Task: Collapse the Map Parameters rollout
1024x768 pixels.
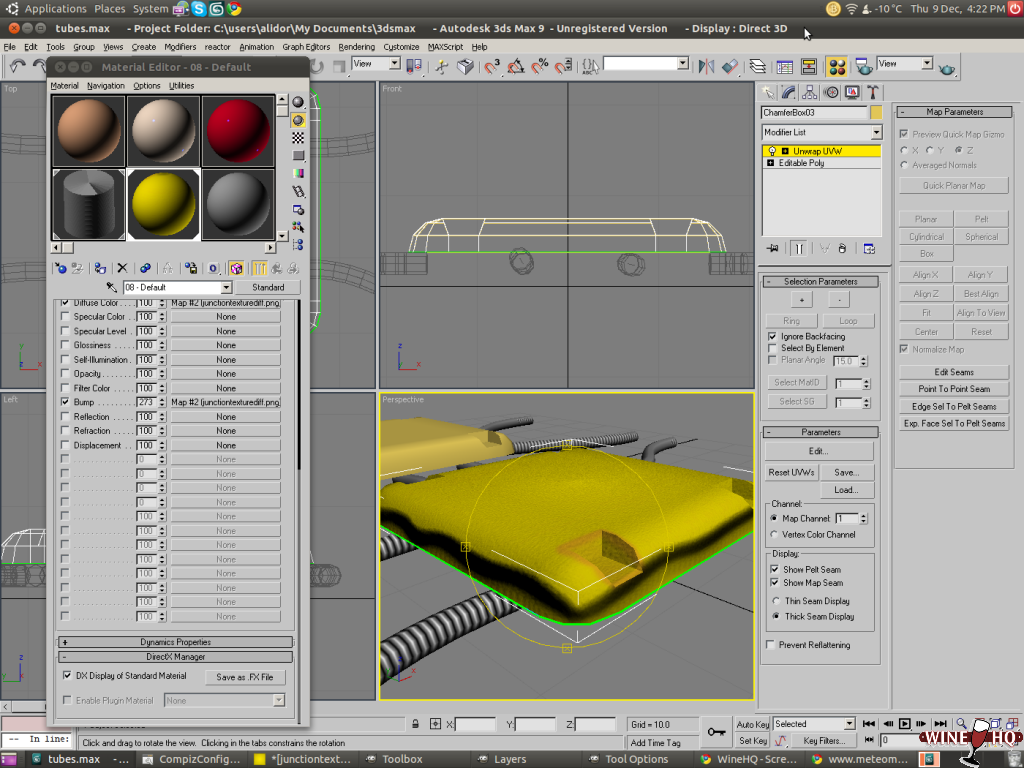Action: click(954, 112)
